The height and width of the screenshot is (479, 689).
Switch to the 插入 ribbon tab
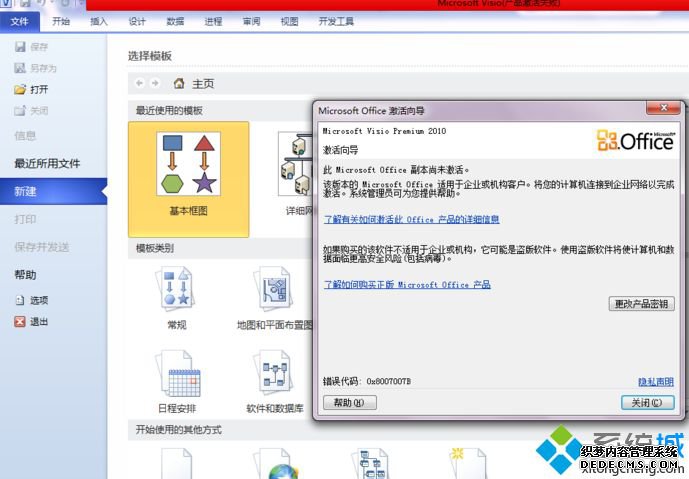click(x=98, y=21)
